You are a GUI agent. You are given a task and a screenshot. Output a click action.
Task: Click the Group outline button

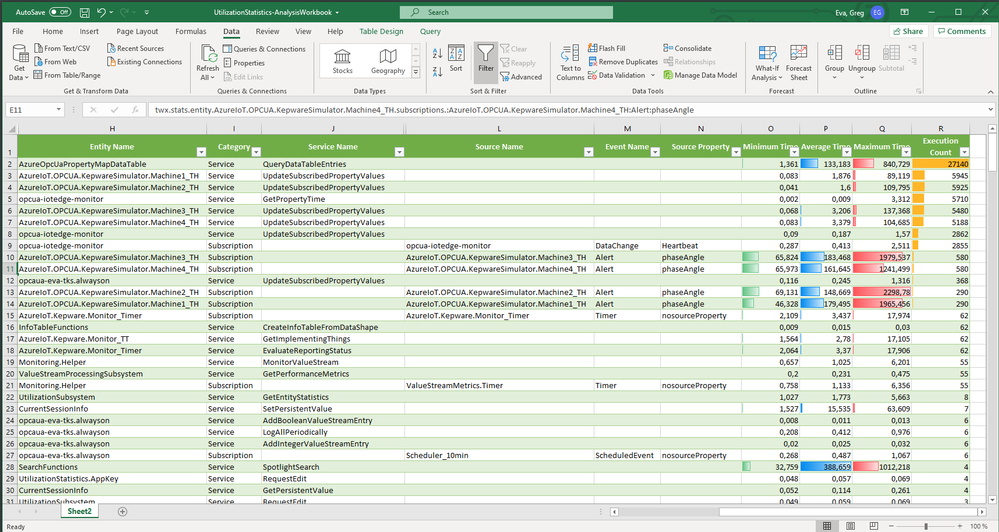834,61
